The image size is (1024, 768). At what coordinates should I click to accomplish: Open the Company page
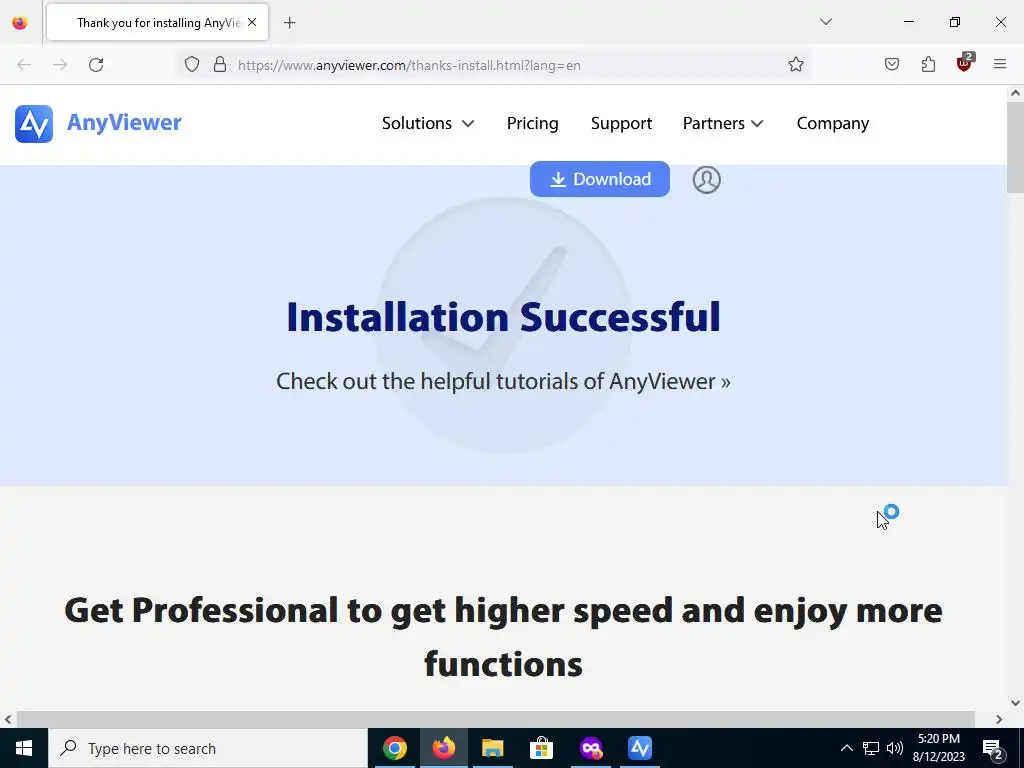pos(833,123)
